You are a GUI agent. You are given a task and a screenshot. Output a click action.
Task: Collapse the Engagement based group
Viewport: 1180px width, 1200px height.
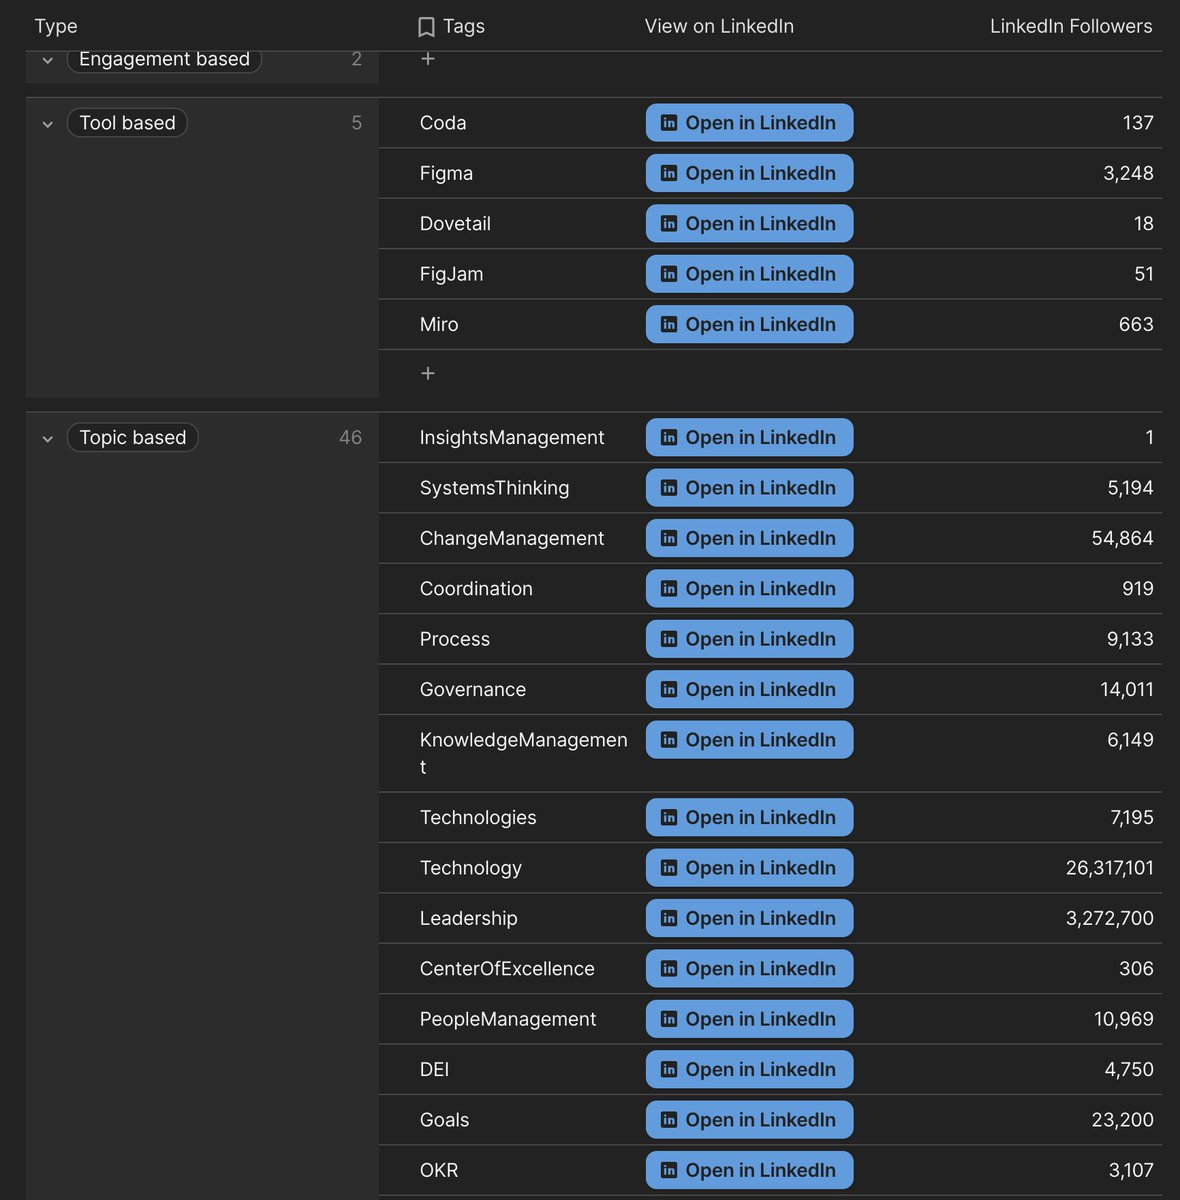coord(47,60)
